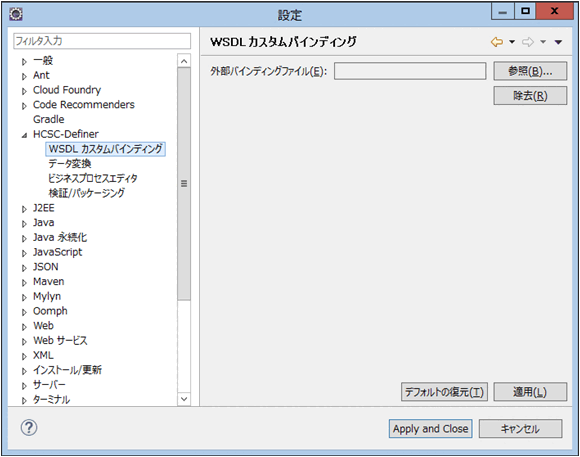Open the back history dropdown arrow
The width and height of the screenshot is (580, 457).
(x=512, y=42)
